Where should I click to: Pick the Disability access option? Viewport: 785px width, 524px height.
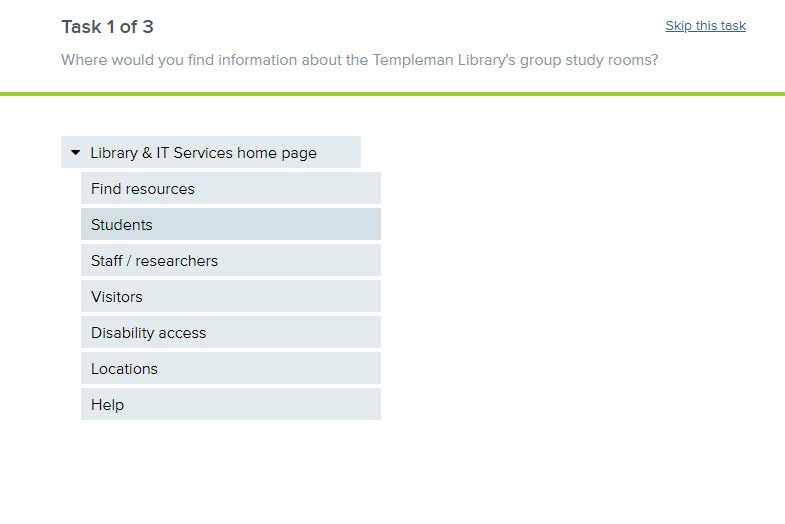pyautogui.click(x=148, y=333)
